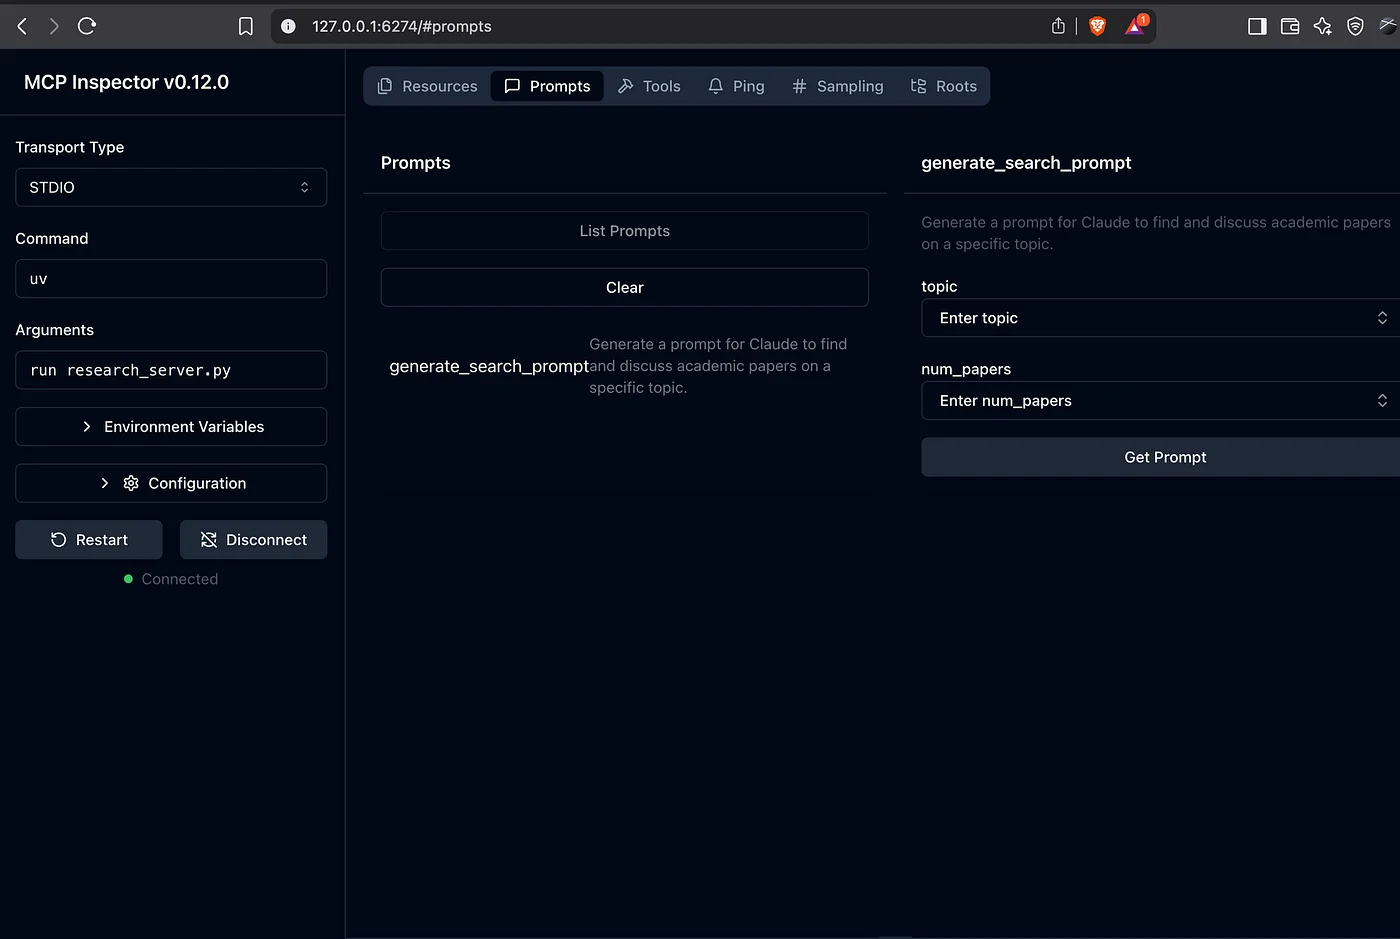Click the Disconnect button

(x=253, y=540)
